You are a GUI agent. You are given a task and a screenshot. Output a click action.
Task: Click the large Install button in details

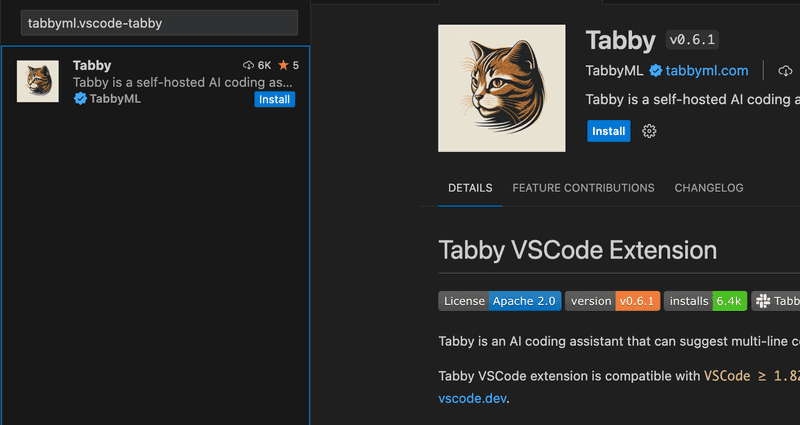point(609,131)
